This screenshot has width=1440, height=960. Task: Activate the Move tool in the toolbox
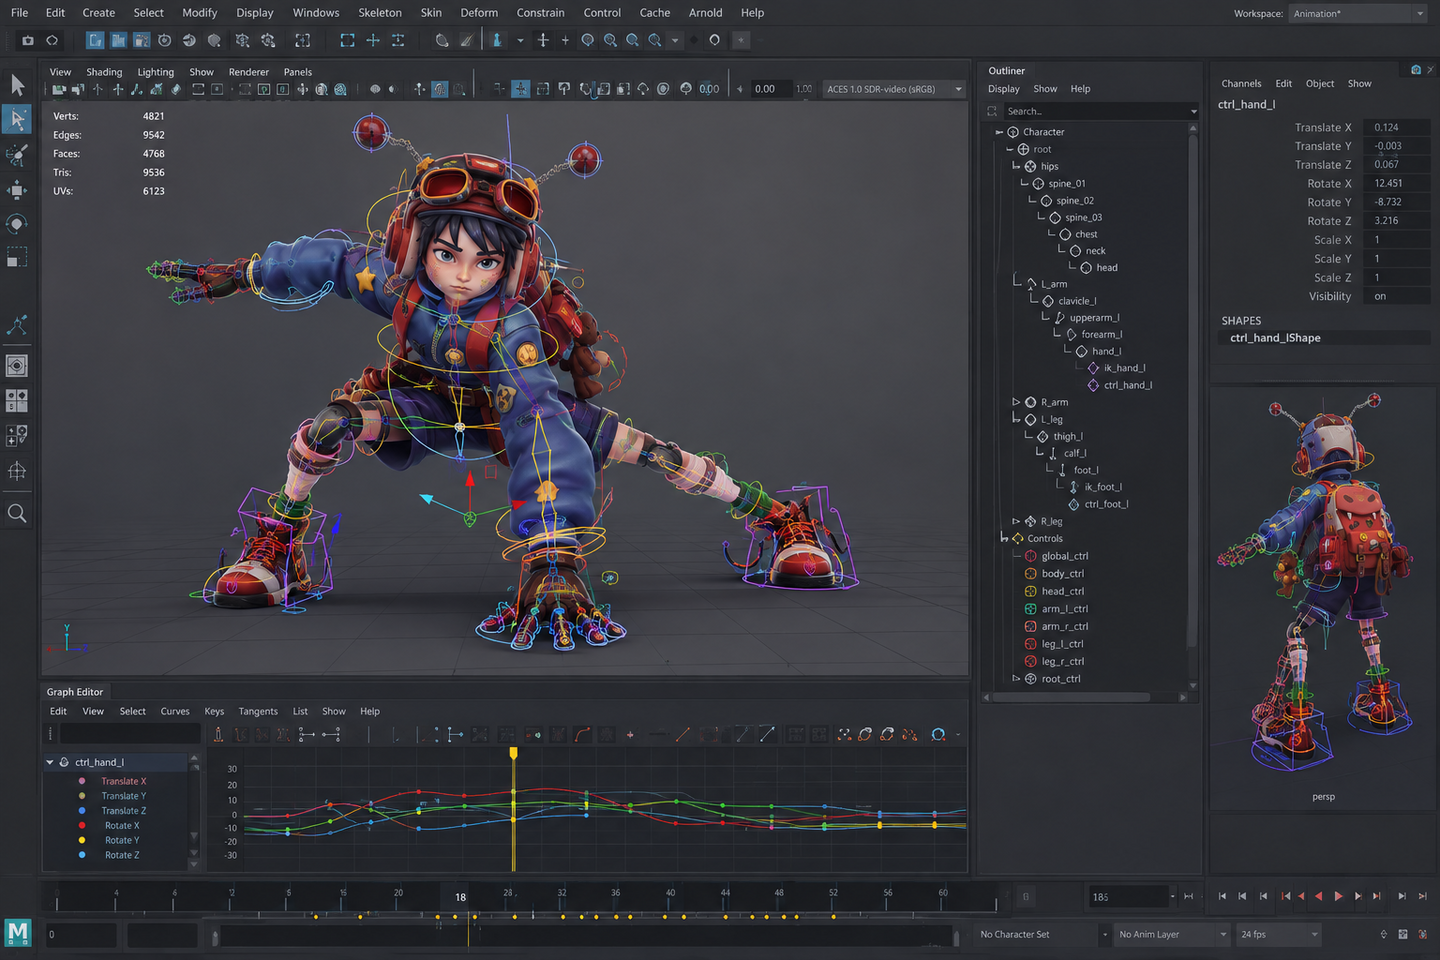pyautogui.click(x=17, y=190)
